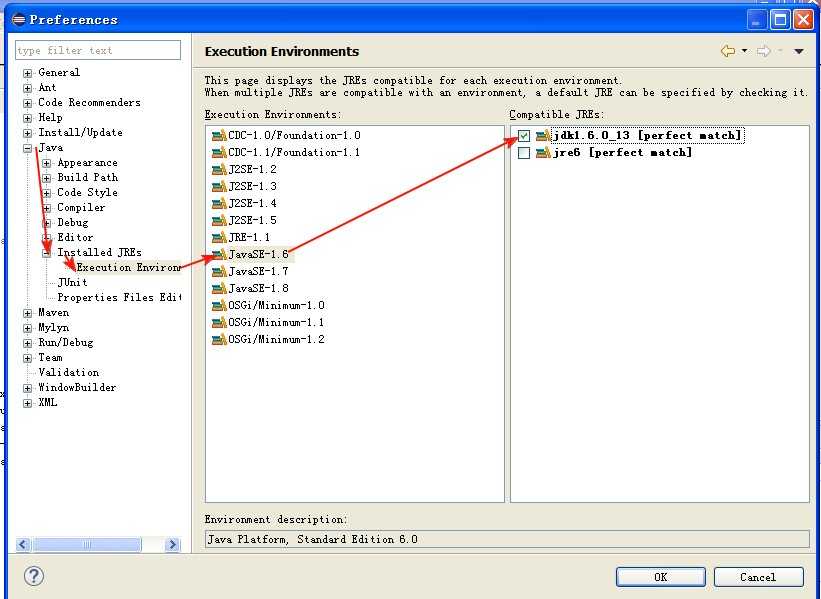Expand the Team tree node
This screenshot has height=599, width=821.
tap(28, 358)
